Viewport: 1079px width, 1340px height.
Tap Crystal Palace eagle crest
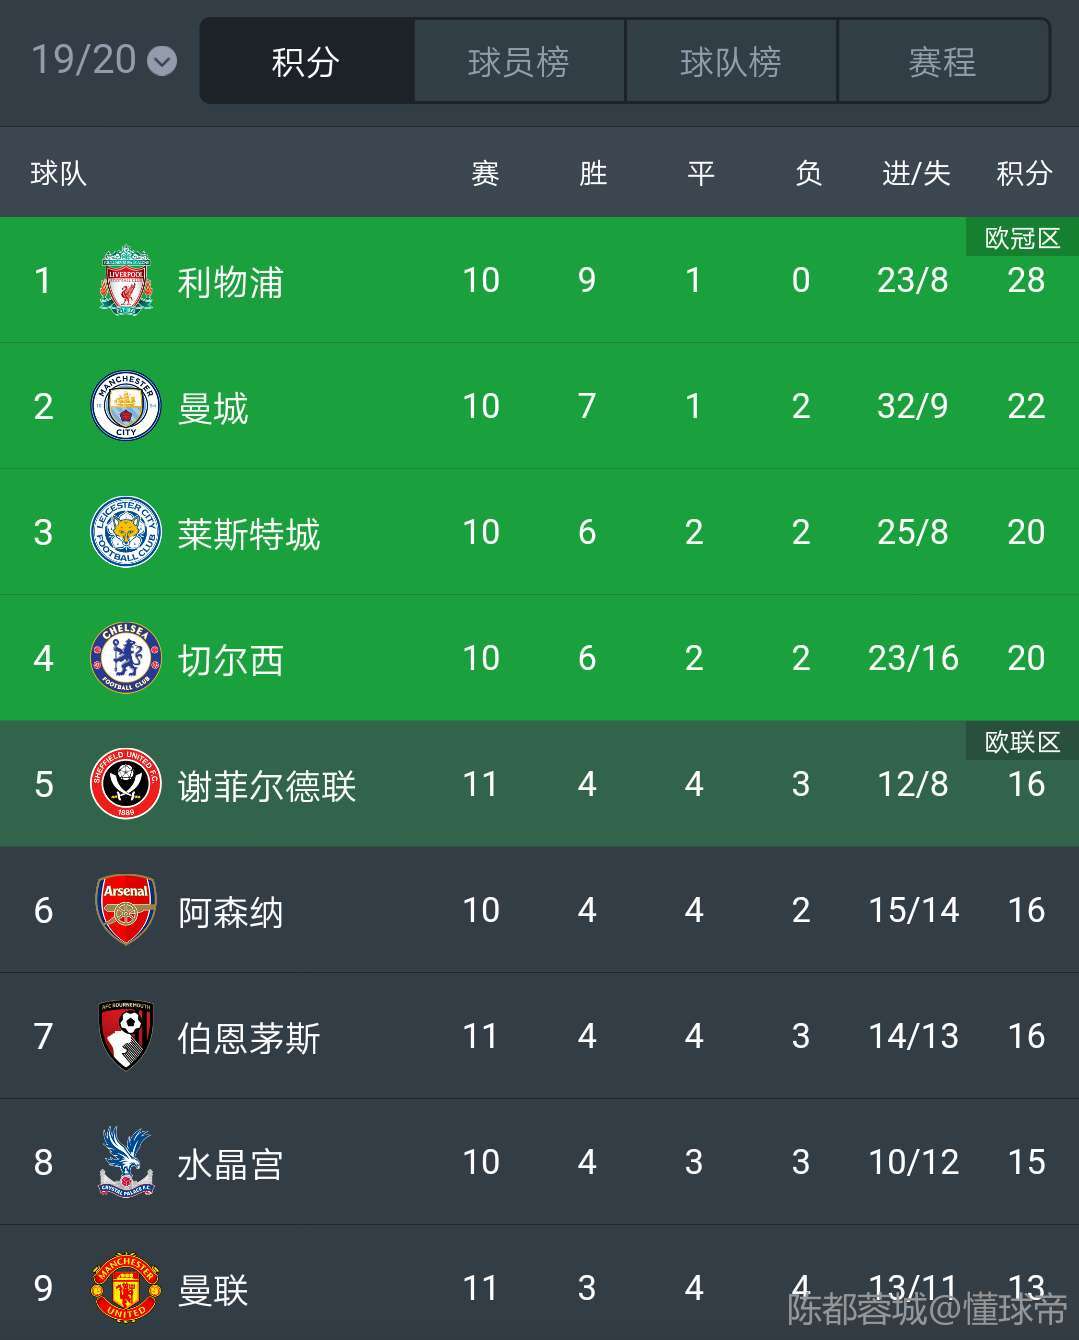tap(126, 1162)
